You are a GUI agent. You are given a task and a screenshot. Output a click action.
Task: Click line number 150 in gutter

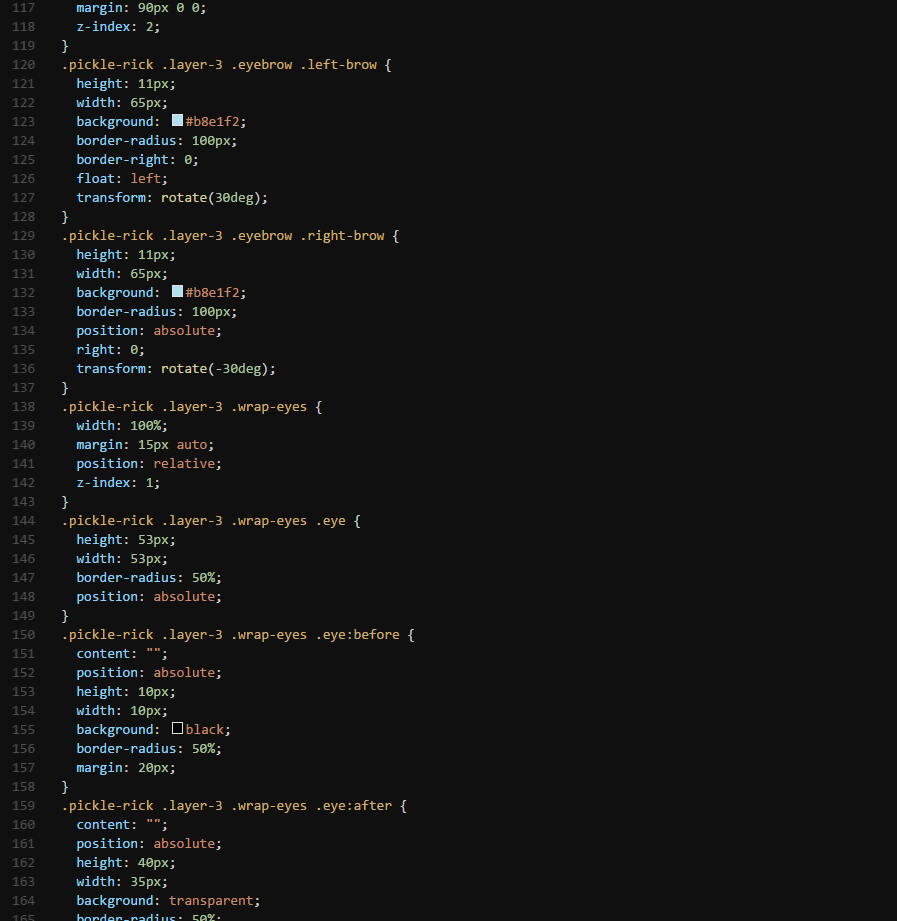[23, 634]
